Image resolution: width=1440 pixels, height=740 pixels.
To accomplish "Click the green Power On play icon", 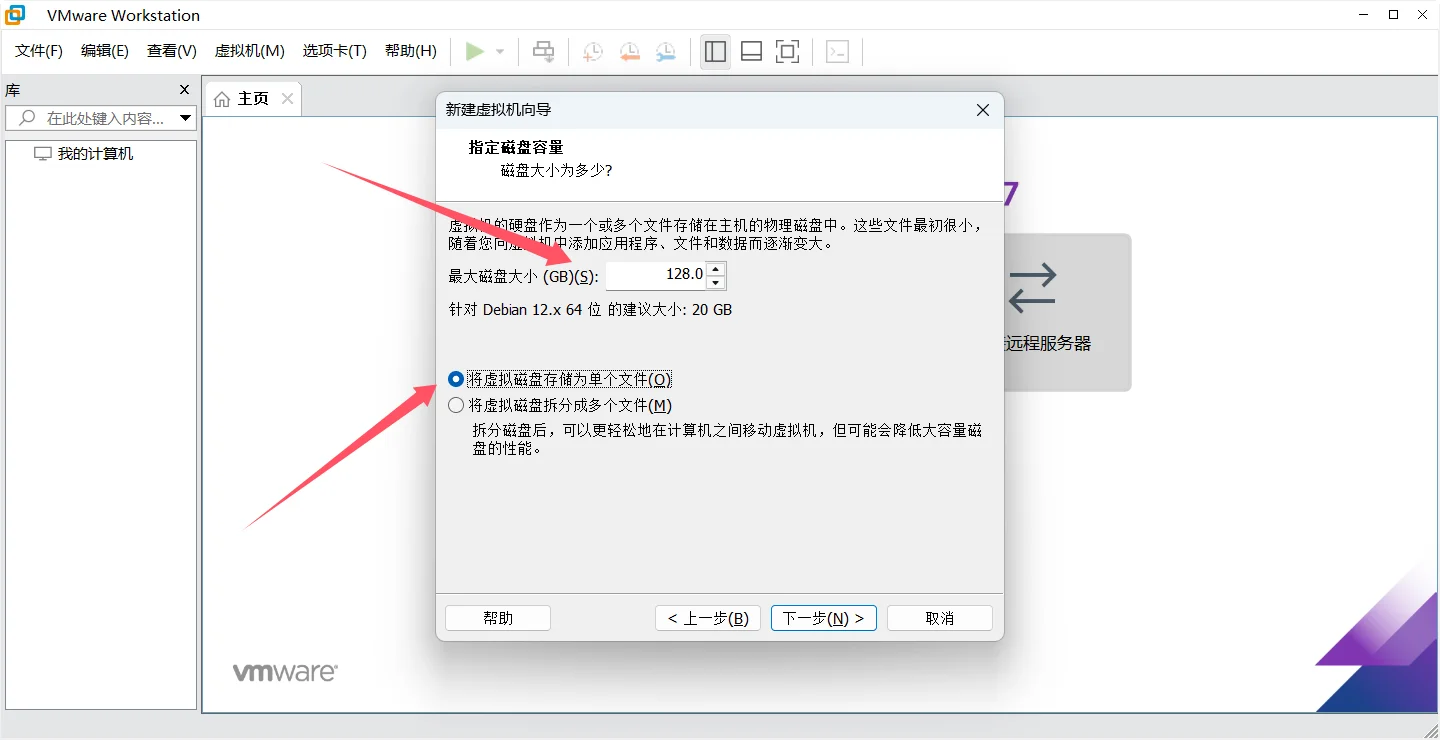I will pyautogui.click(x=475, y=51).
